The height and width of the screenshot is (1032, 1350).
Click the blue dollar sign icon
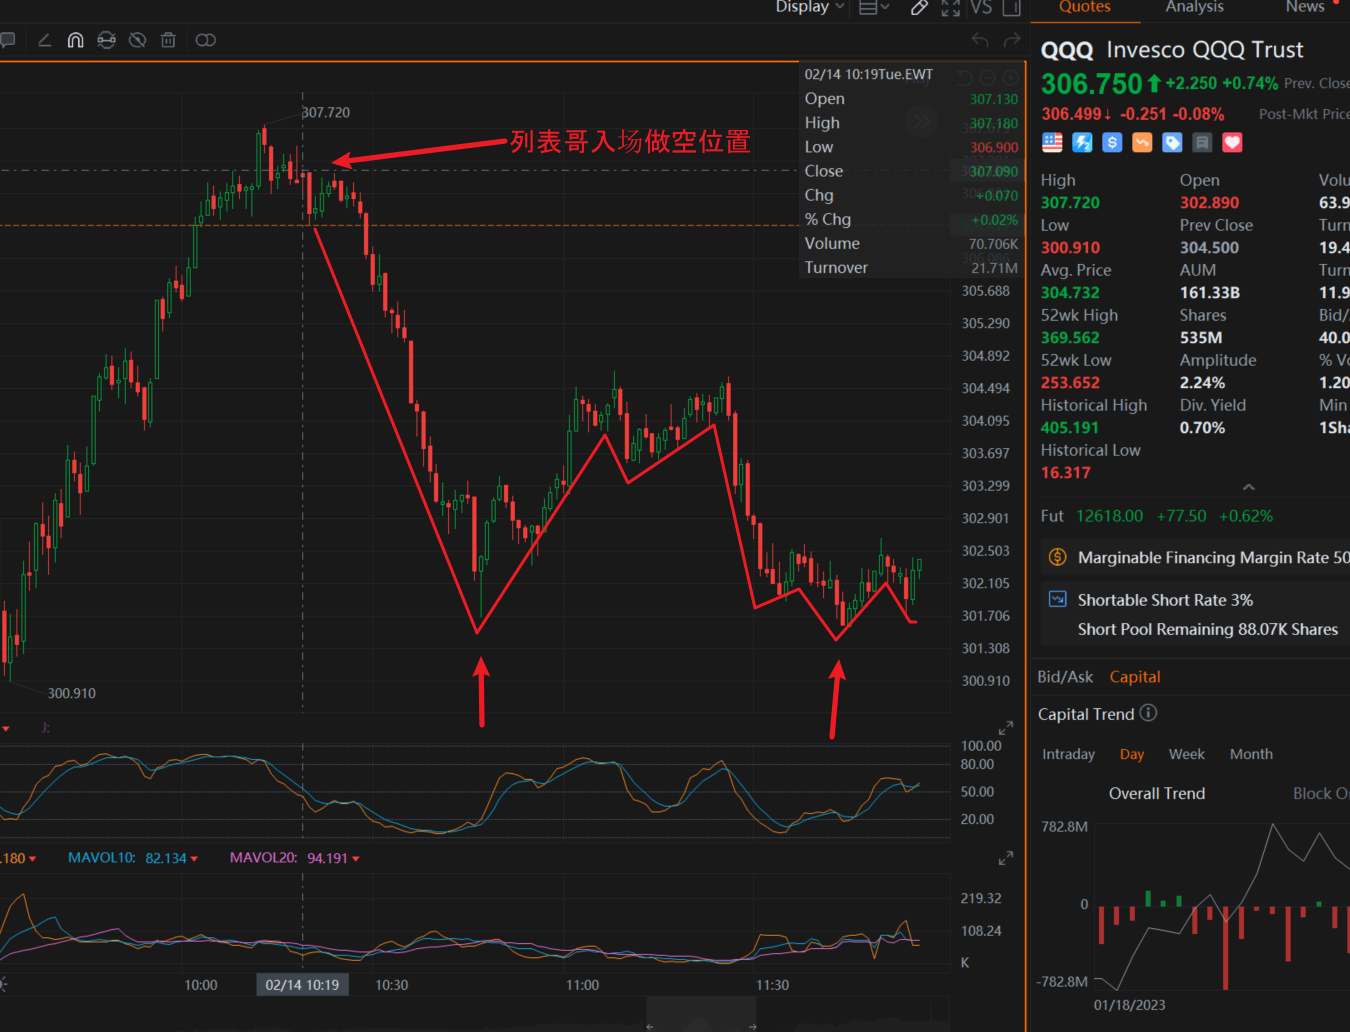1112,143
